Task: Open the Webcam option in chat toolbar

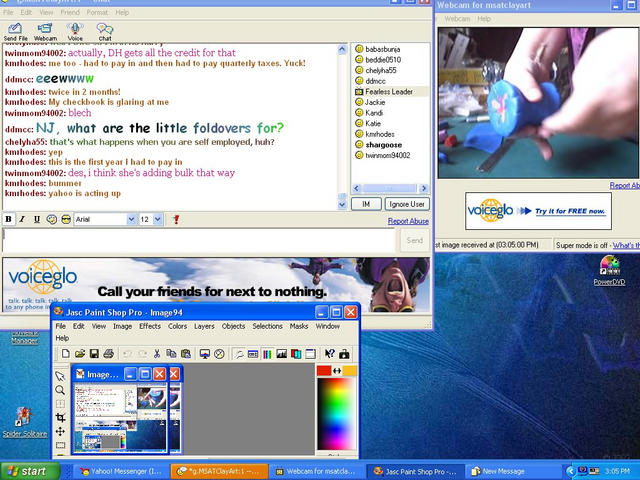Action: pyautogui.click(x=45, y=32)
